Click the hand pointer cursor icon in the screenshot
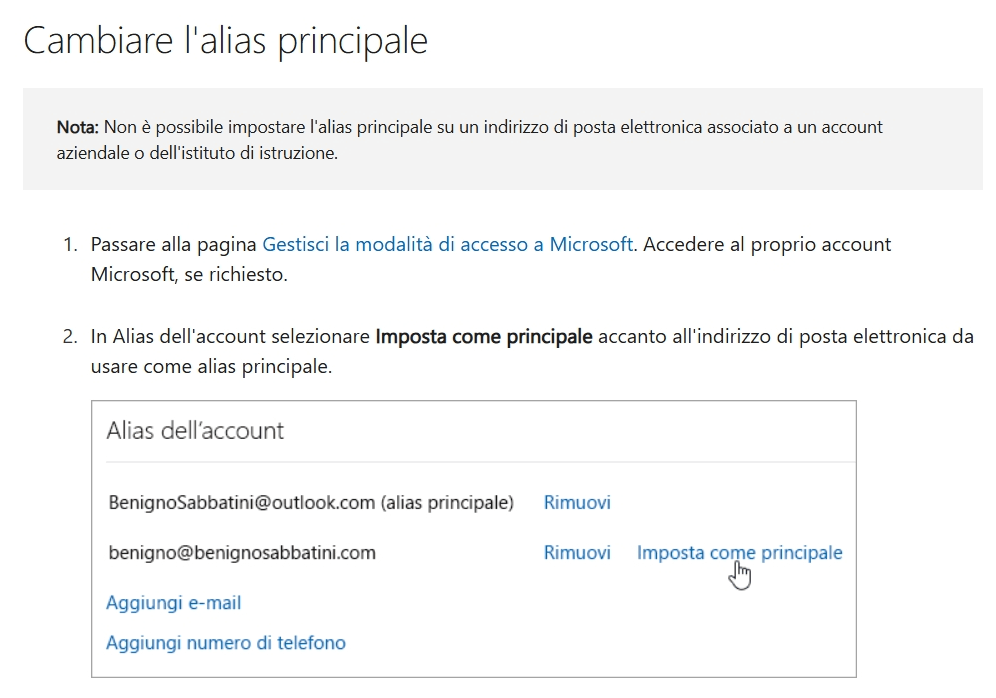Screen dimensions: 996x698 (x=740, y=575)
